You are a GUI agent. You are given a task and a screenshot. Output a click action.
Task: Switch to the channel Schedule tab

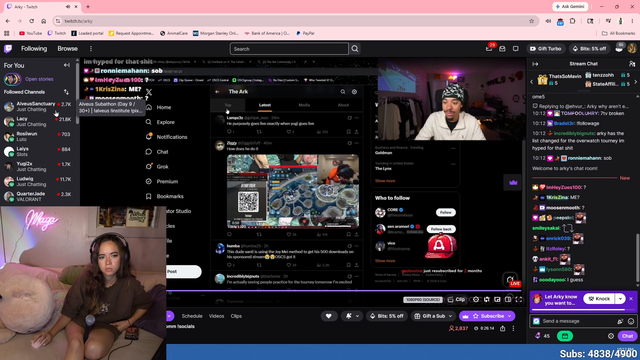click(x=192, y=316)
